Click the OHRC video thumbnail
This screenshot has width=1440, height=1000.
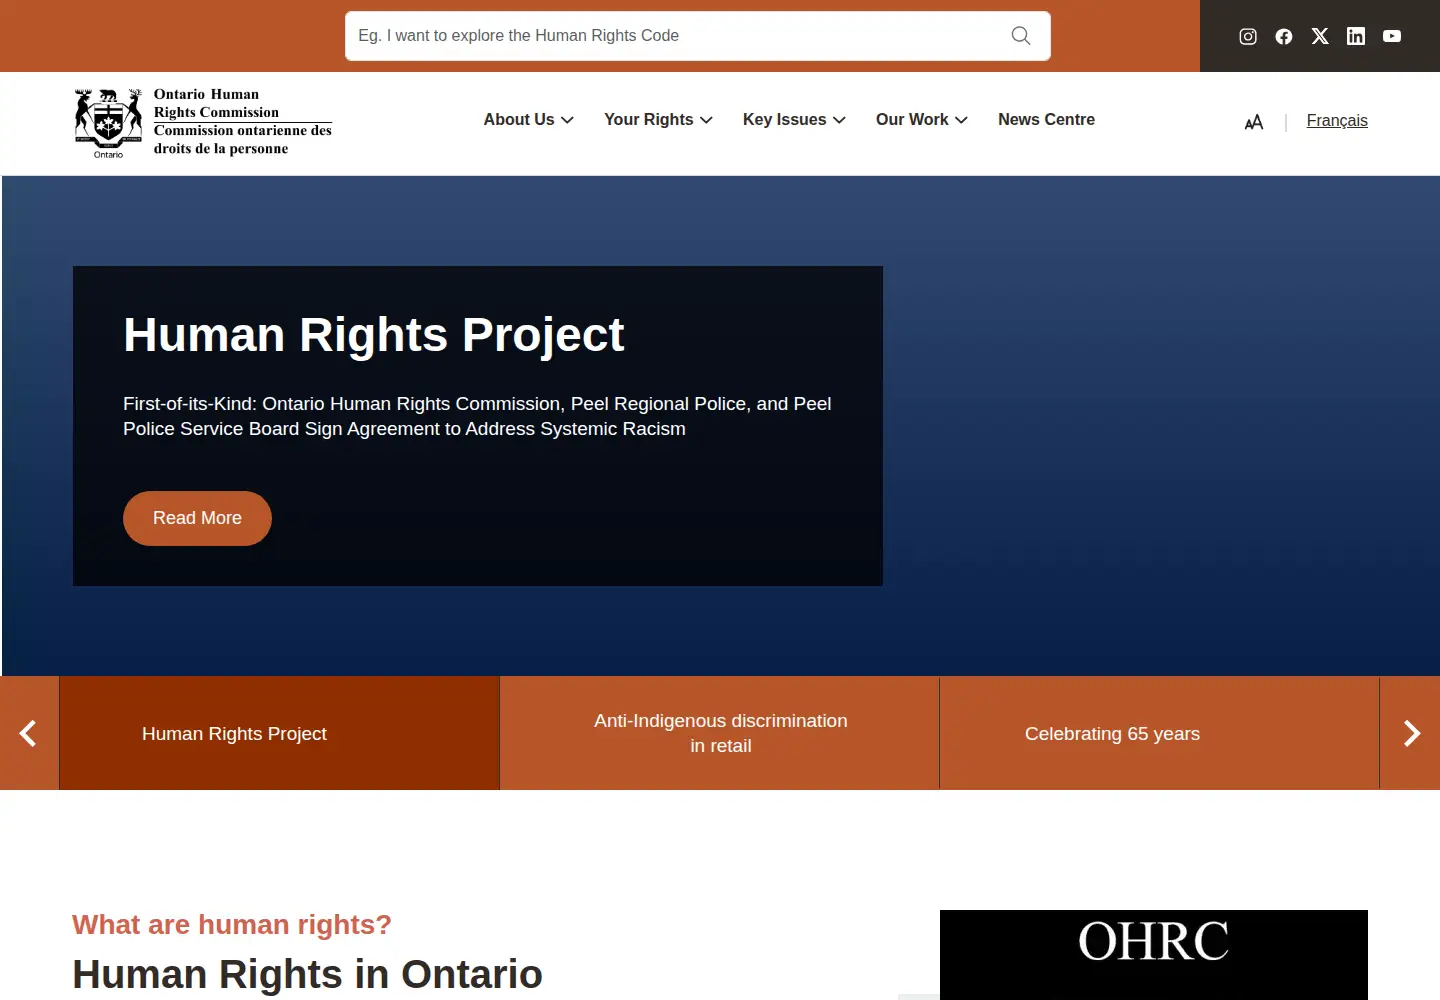pyautogui.click(x=1154, y=955)
